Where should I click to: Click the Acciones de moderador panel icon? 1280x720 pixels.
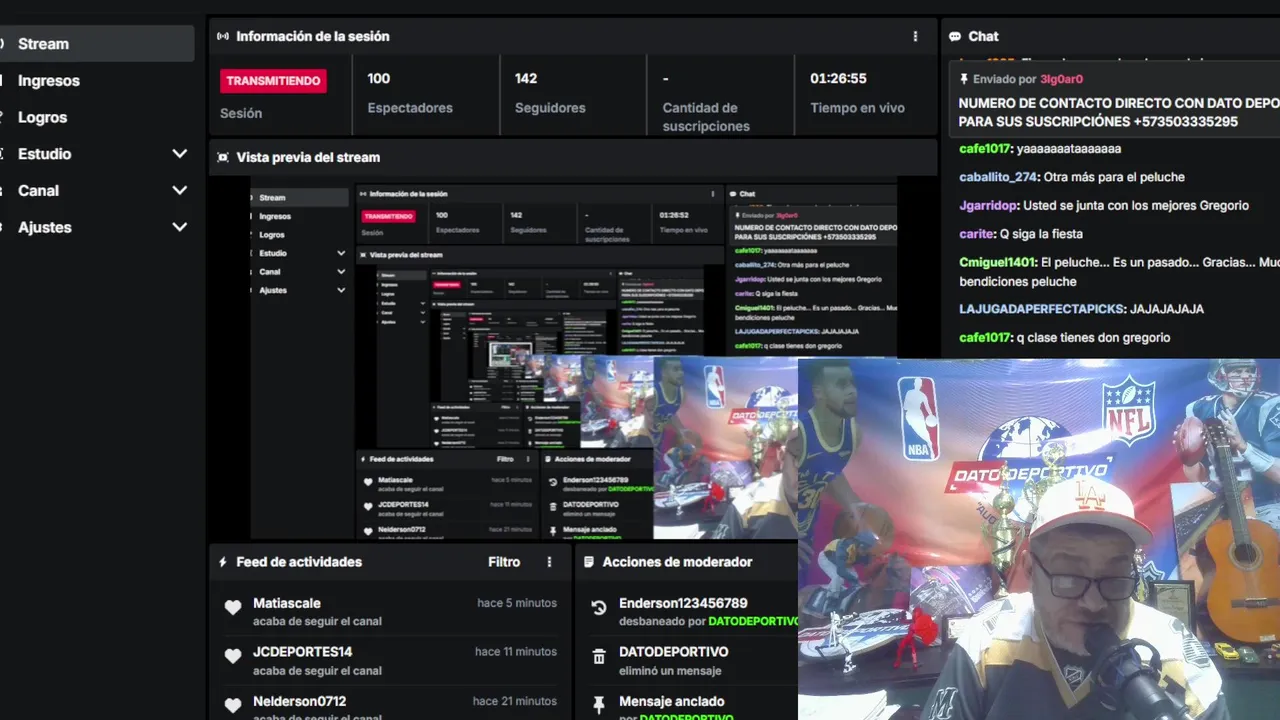point(589,562)
